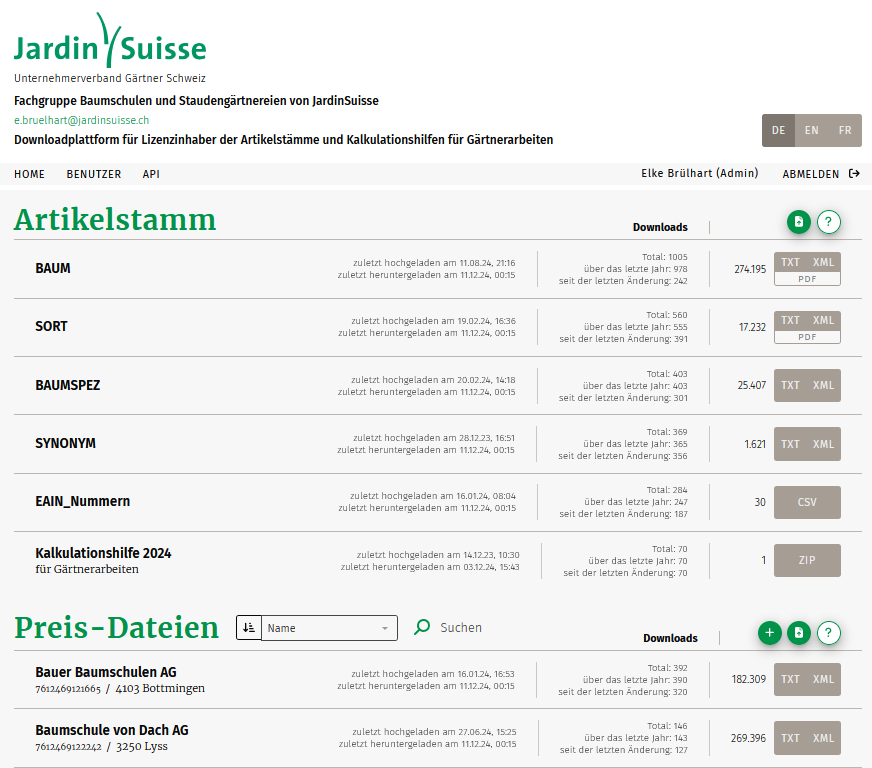The image size is (872, 768).
Task: Click ABMELDEN to log out
Action: click(810, 174)
